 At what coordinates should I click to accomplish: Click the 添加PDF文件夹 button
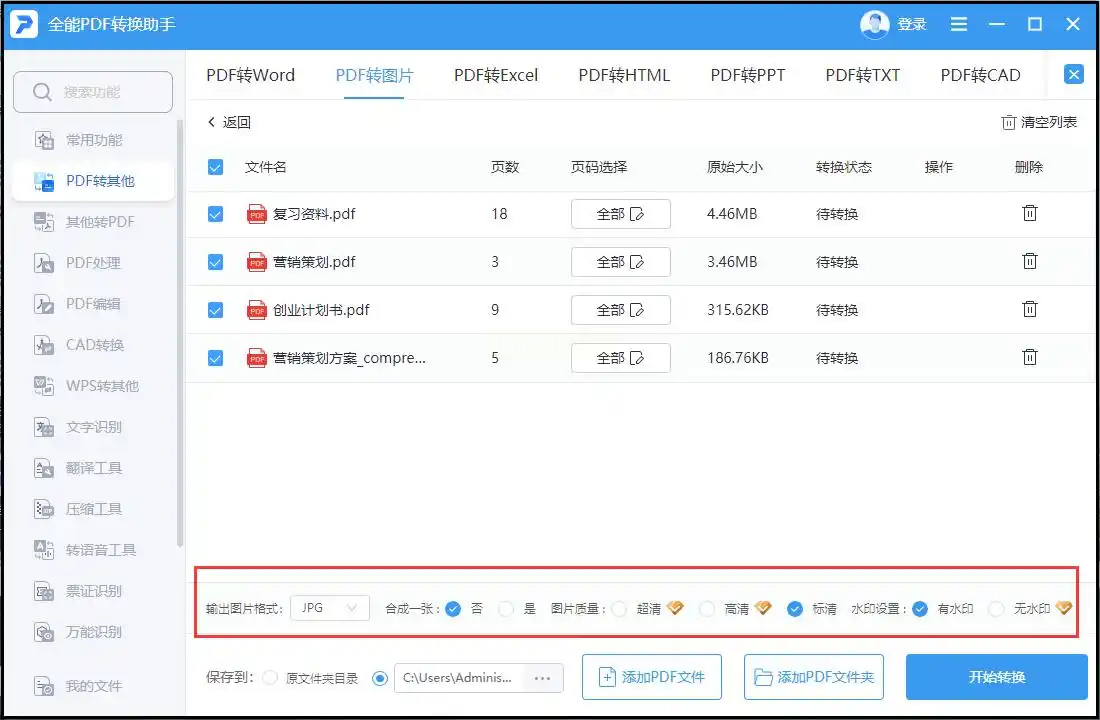(x=814, y=677)
